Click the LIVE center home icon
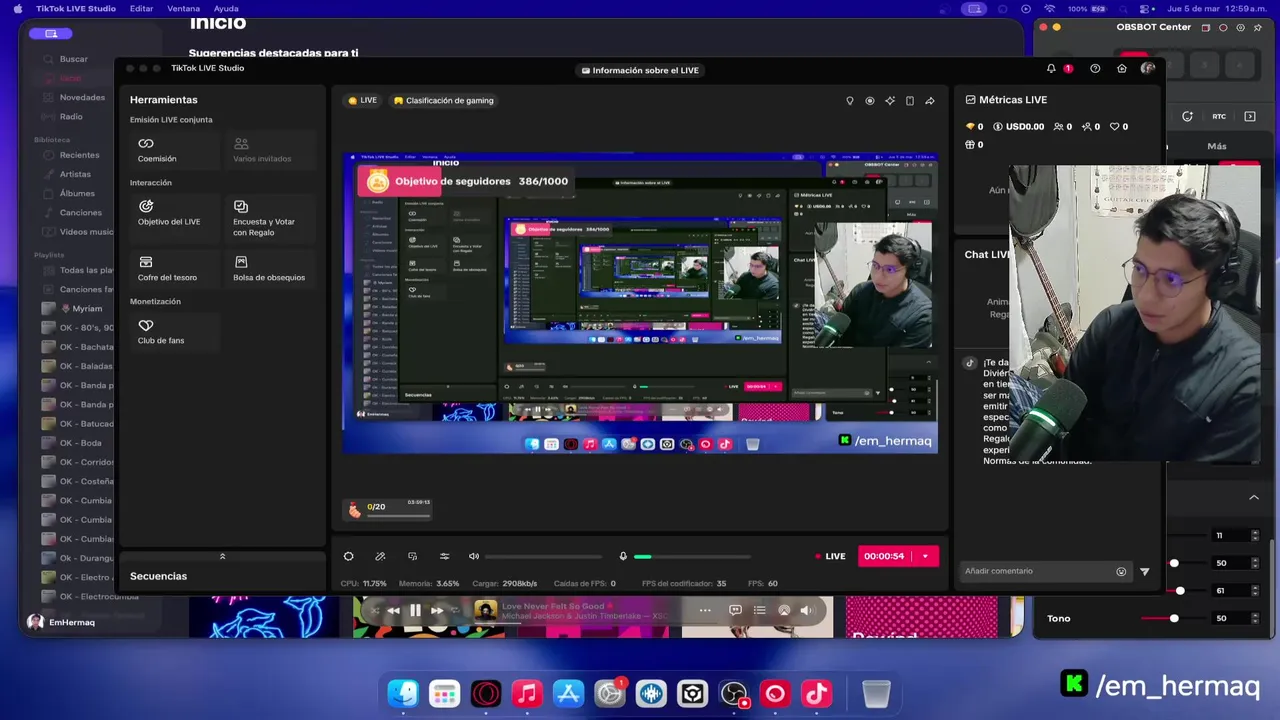The width and height of the screenshot is (1280, 720). click(x=1122, y=68)
